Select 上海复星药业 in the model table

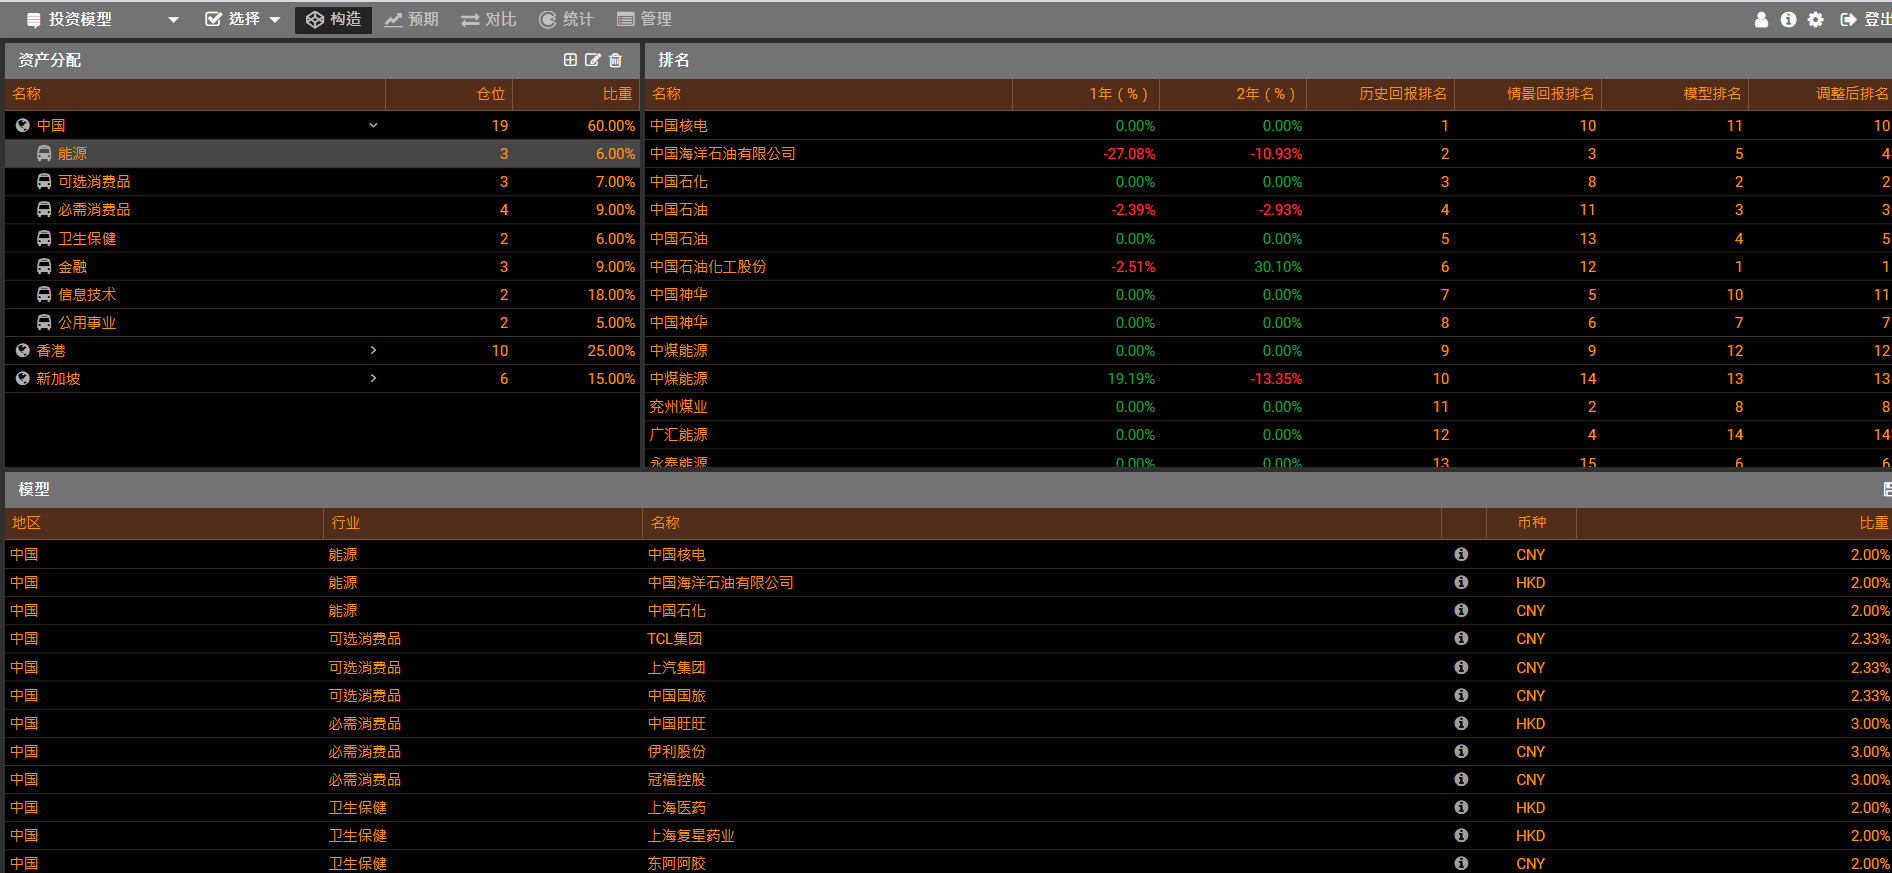coord(948,835)
